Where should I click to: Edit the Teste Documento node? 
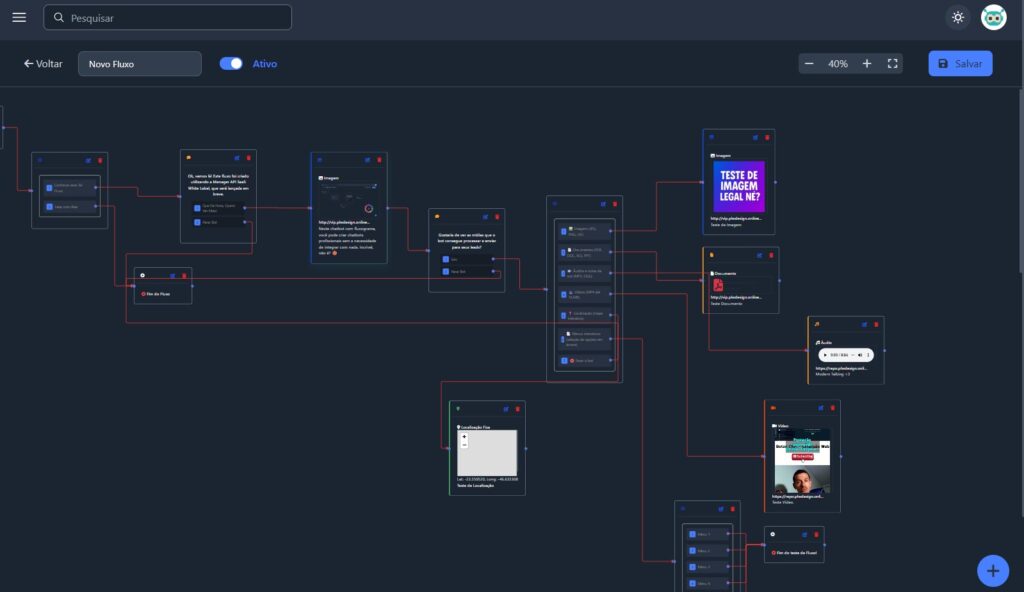[759, 254]
